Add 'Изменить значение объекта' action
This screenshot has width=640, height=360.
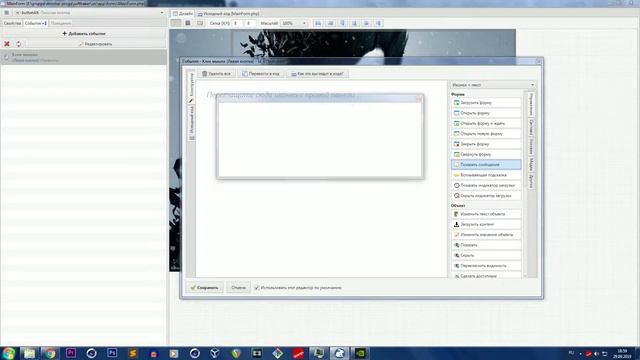click(x=486, y=235)
